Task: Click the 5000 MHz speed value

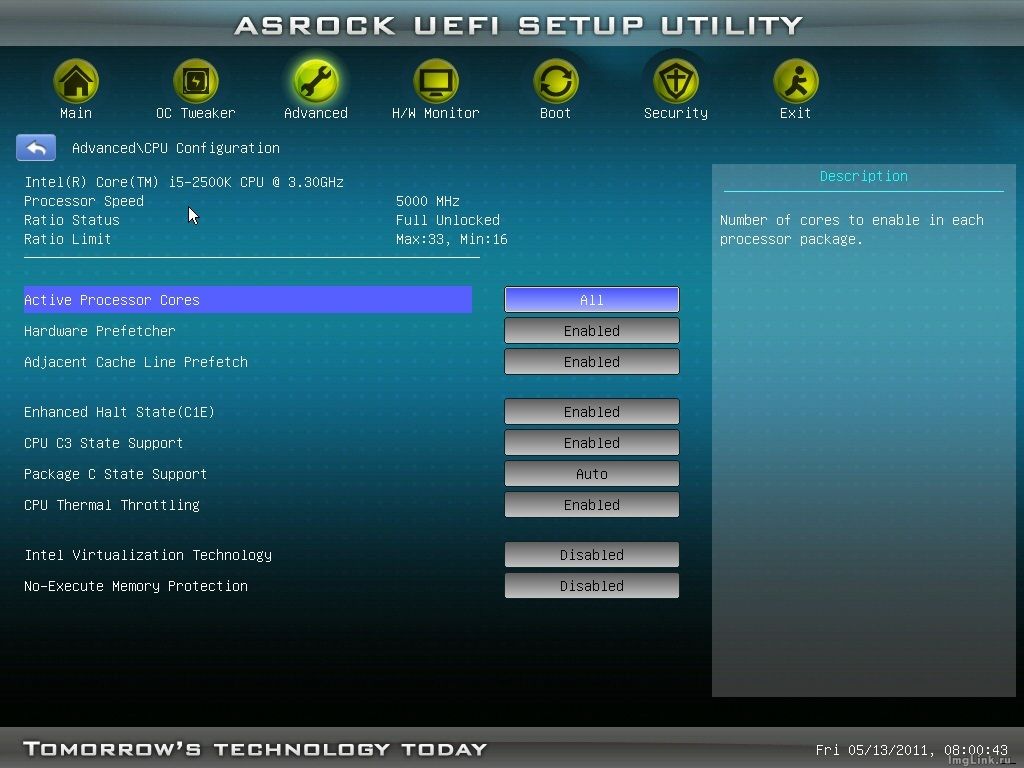Action: coord(428,201)
